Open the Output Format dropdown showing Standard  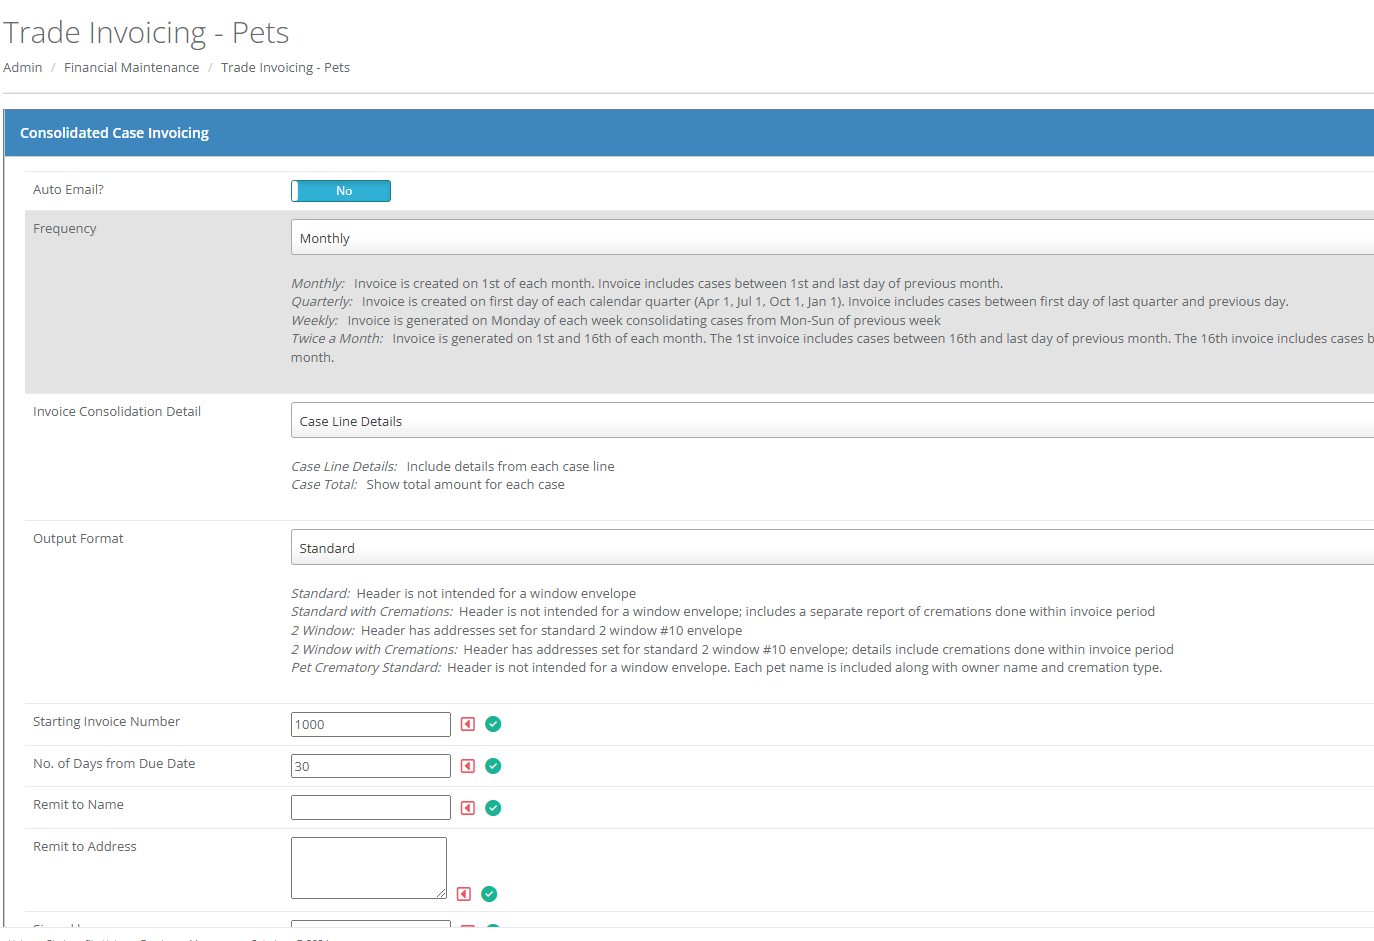700,547
